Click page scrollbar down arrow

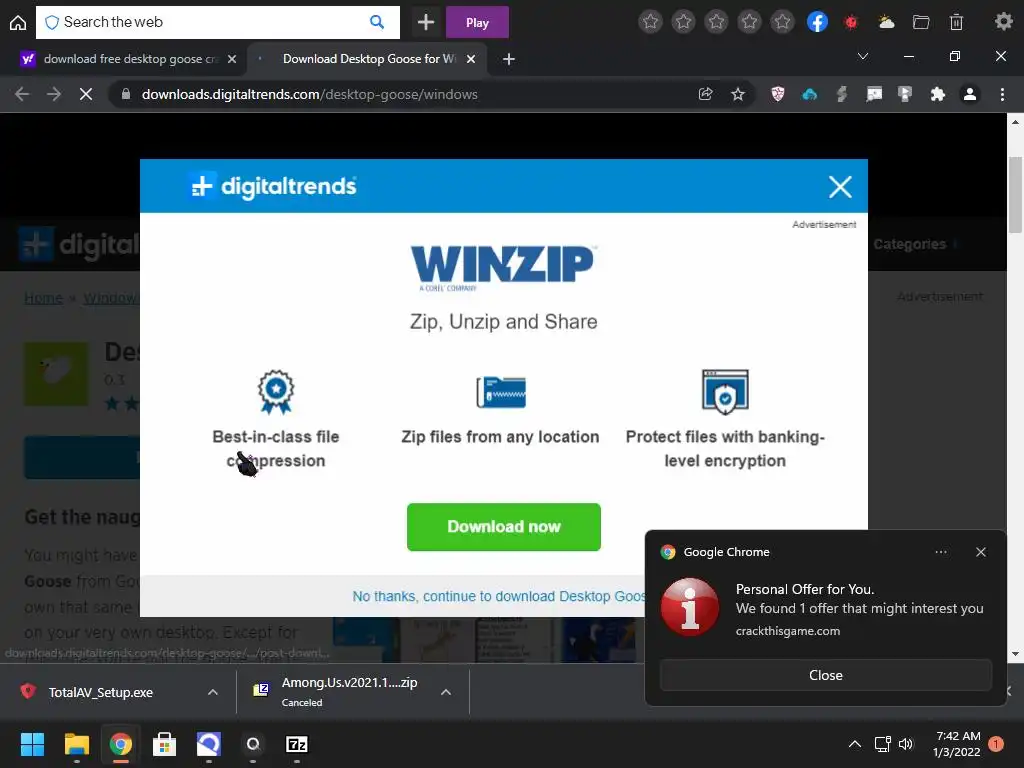coord(1015,654)
